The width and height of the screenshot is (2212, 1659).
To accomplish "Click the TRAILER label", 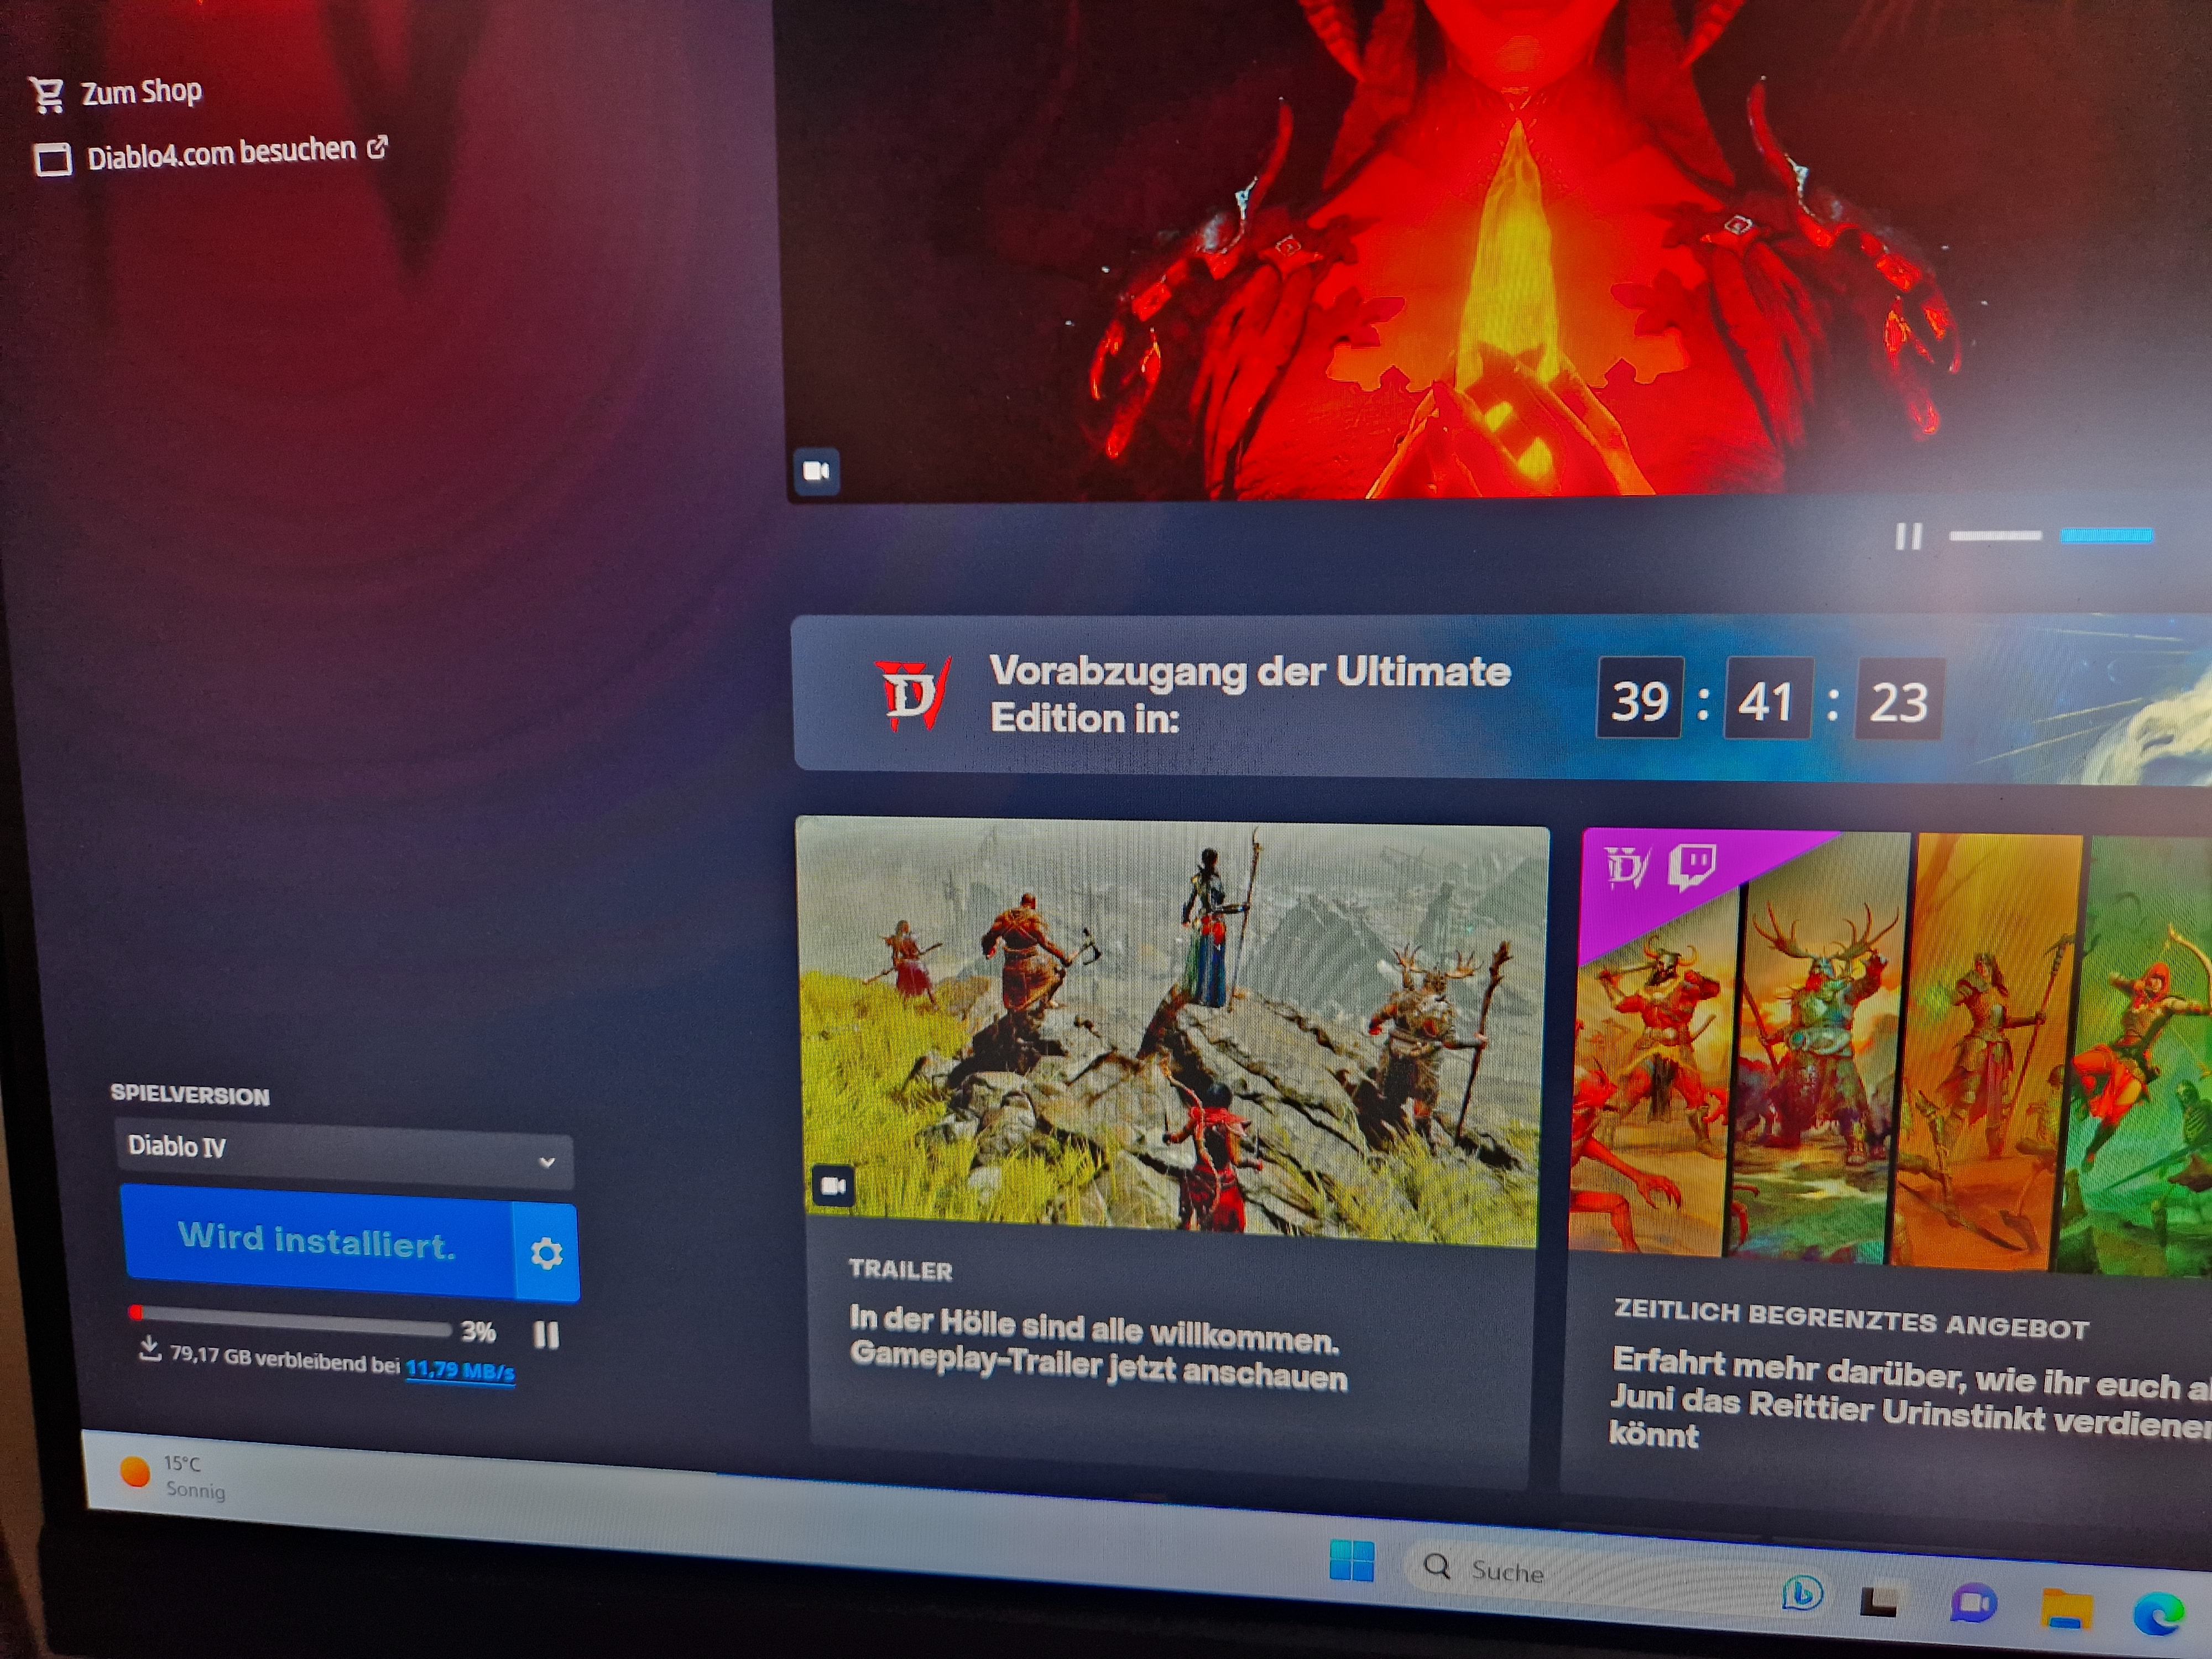I will pos(900,1269).
